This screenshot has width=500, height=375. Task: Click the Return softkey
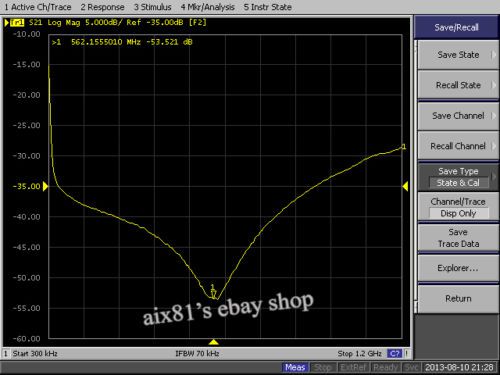point(458,299)
